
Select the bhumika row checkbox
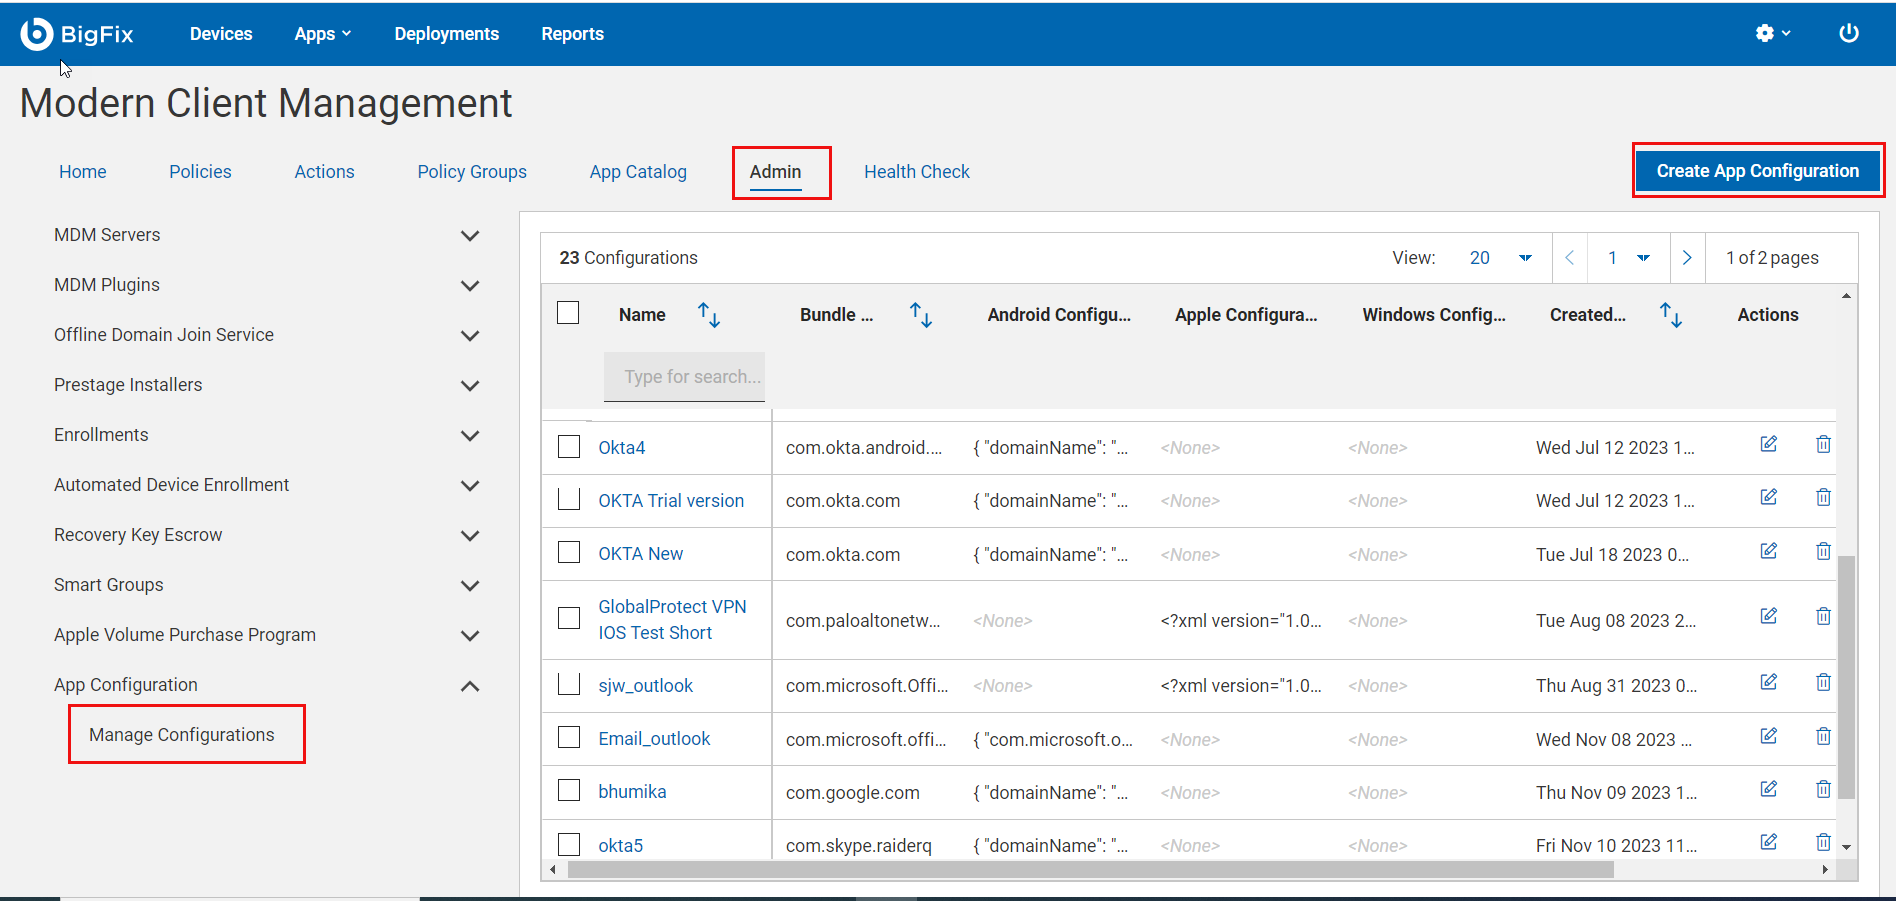click(568, 790)
